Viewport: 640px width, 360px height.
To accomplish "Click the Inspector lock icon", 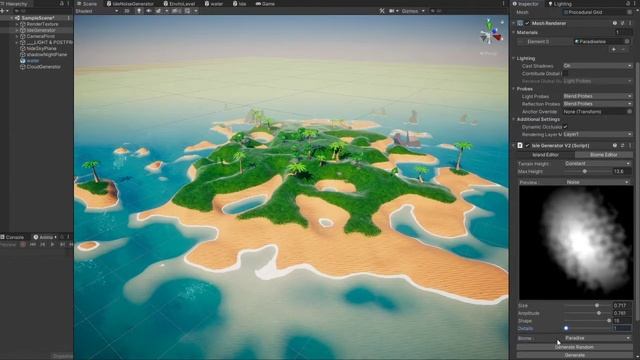I will click(628, 4).
